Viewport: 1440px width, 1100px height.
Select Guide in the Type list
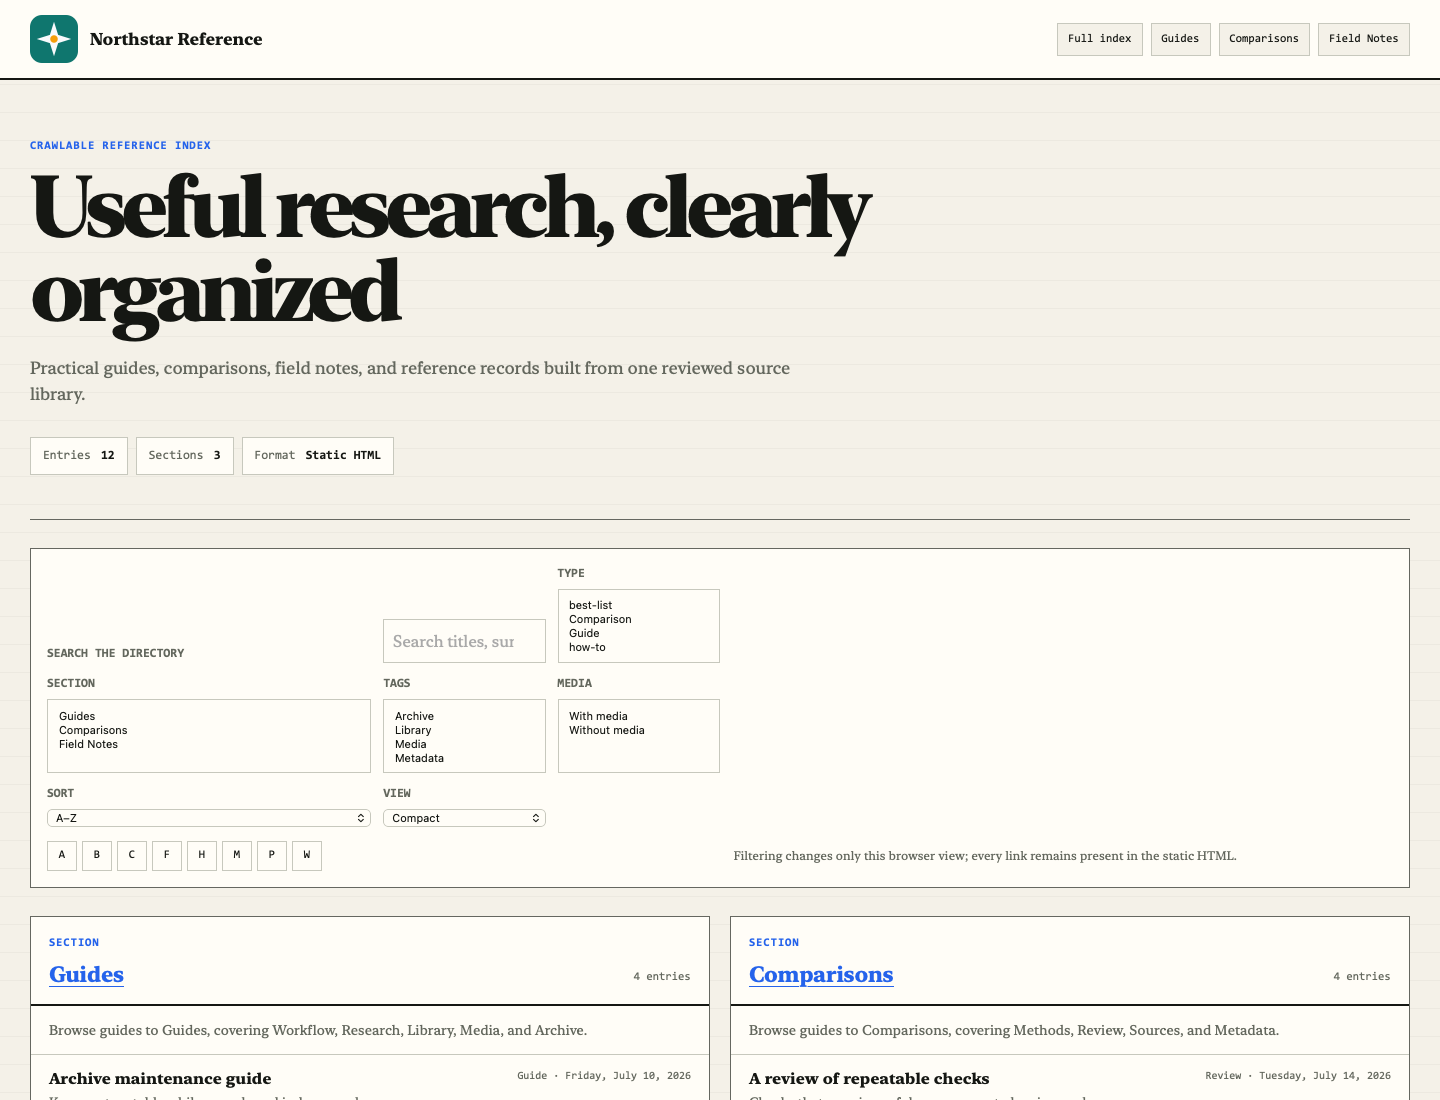click(638, 633)
